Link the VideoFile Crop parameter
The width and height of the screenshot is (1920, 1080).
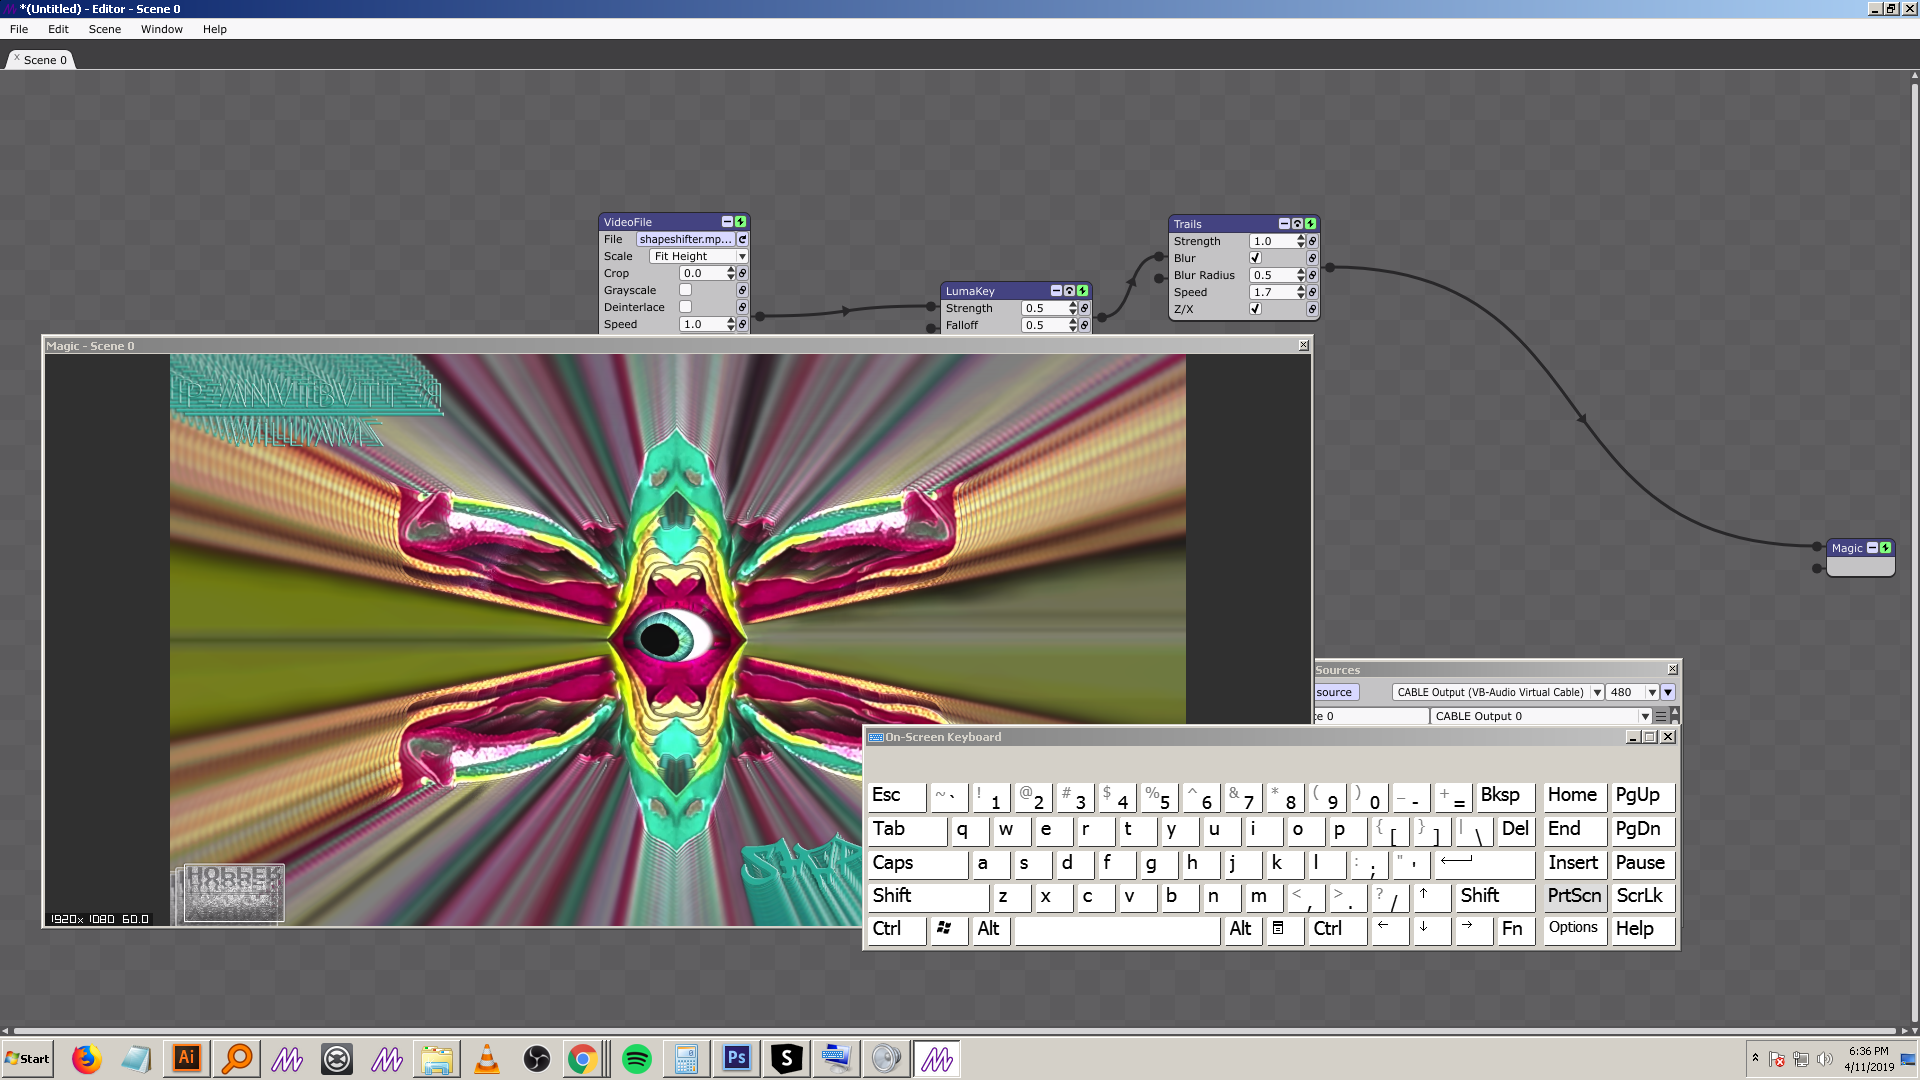click(x=742, y=274)
